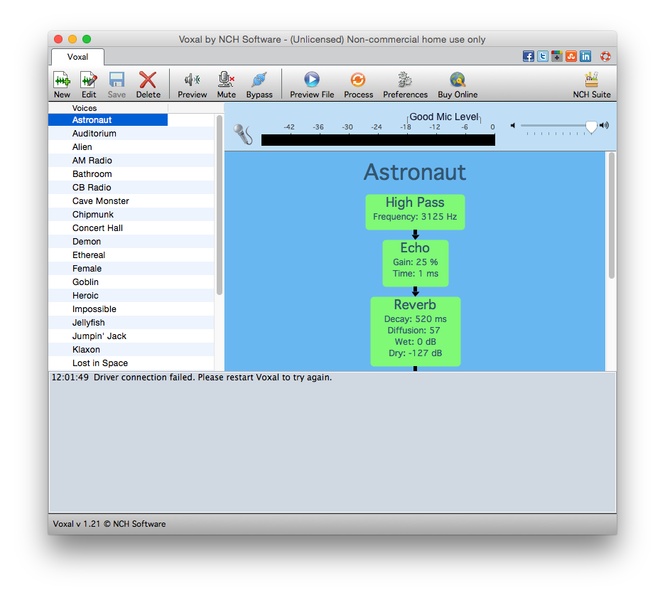Click the Buy Online icon
665x600 pixels.
[x=458, y=85]
